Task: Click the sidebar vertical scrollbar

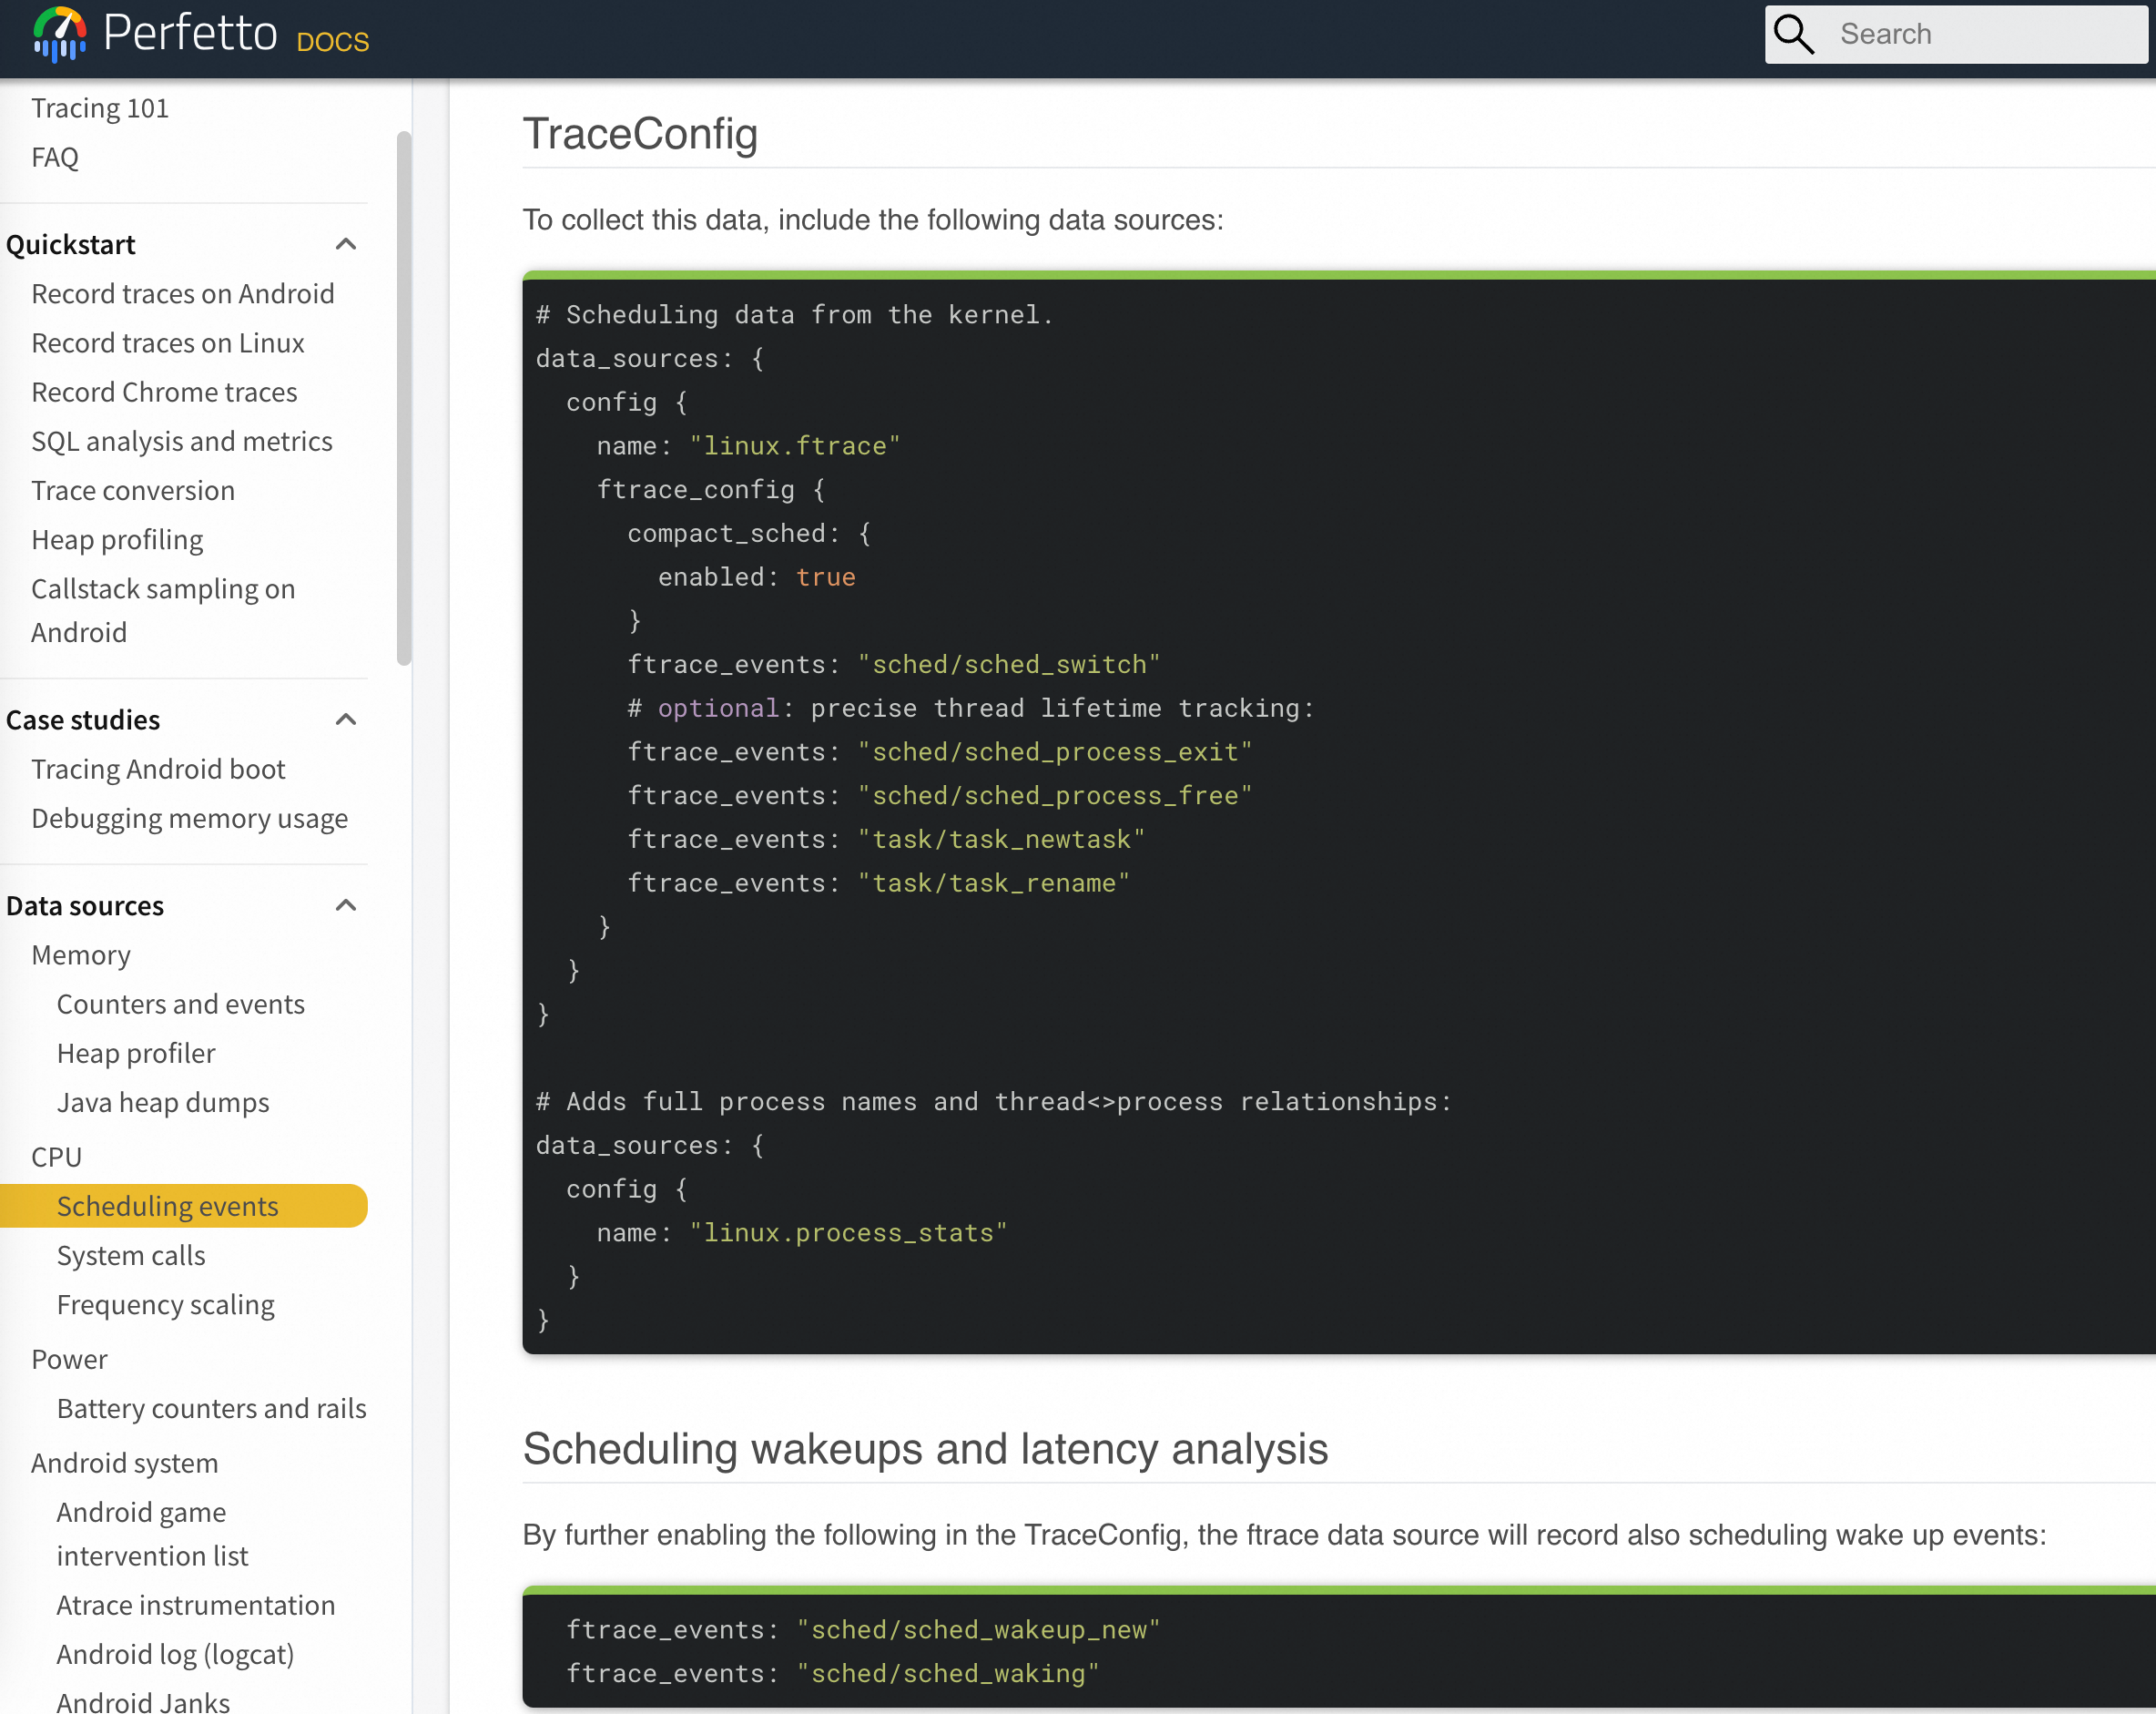Action: pos(404,400)
